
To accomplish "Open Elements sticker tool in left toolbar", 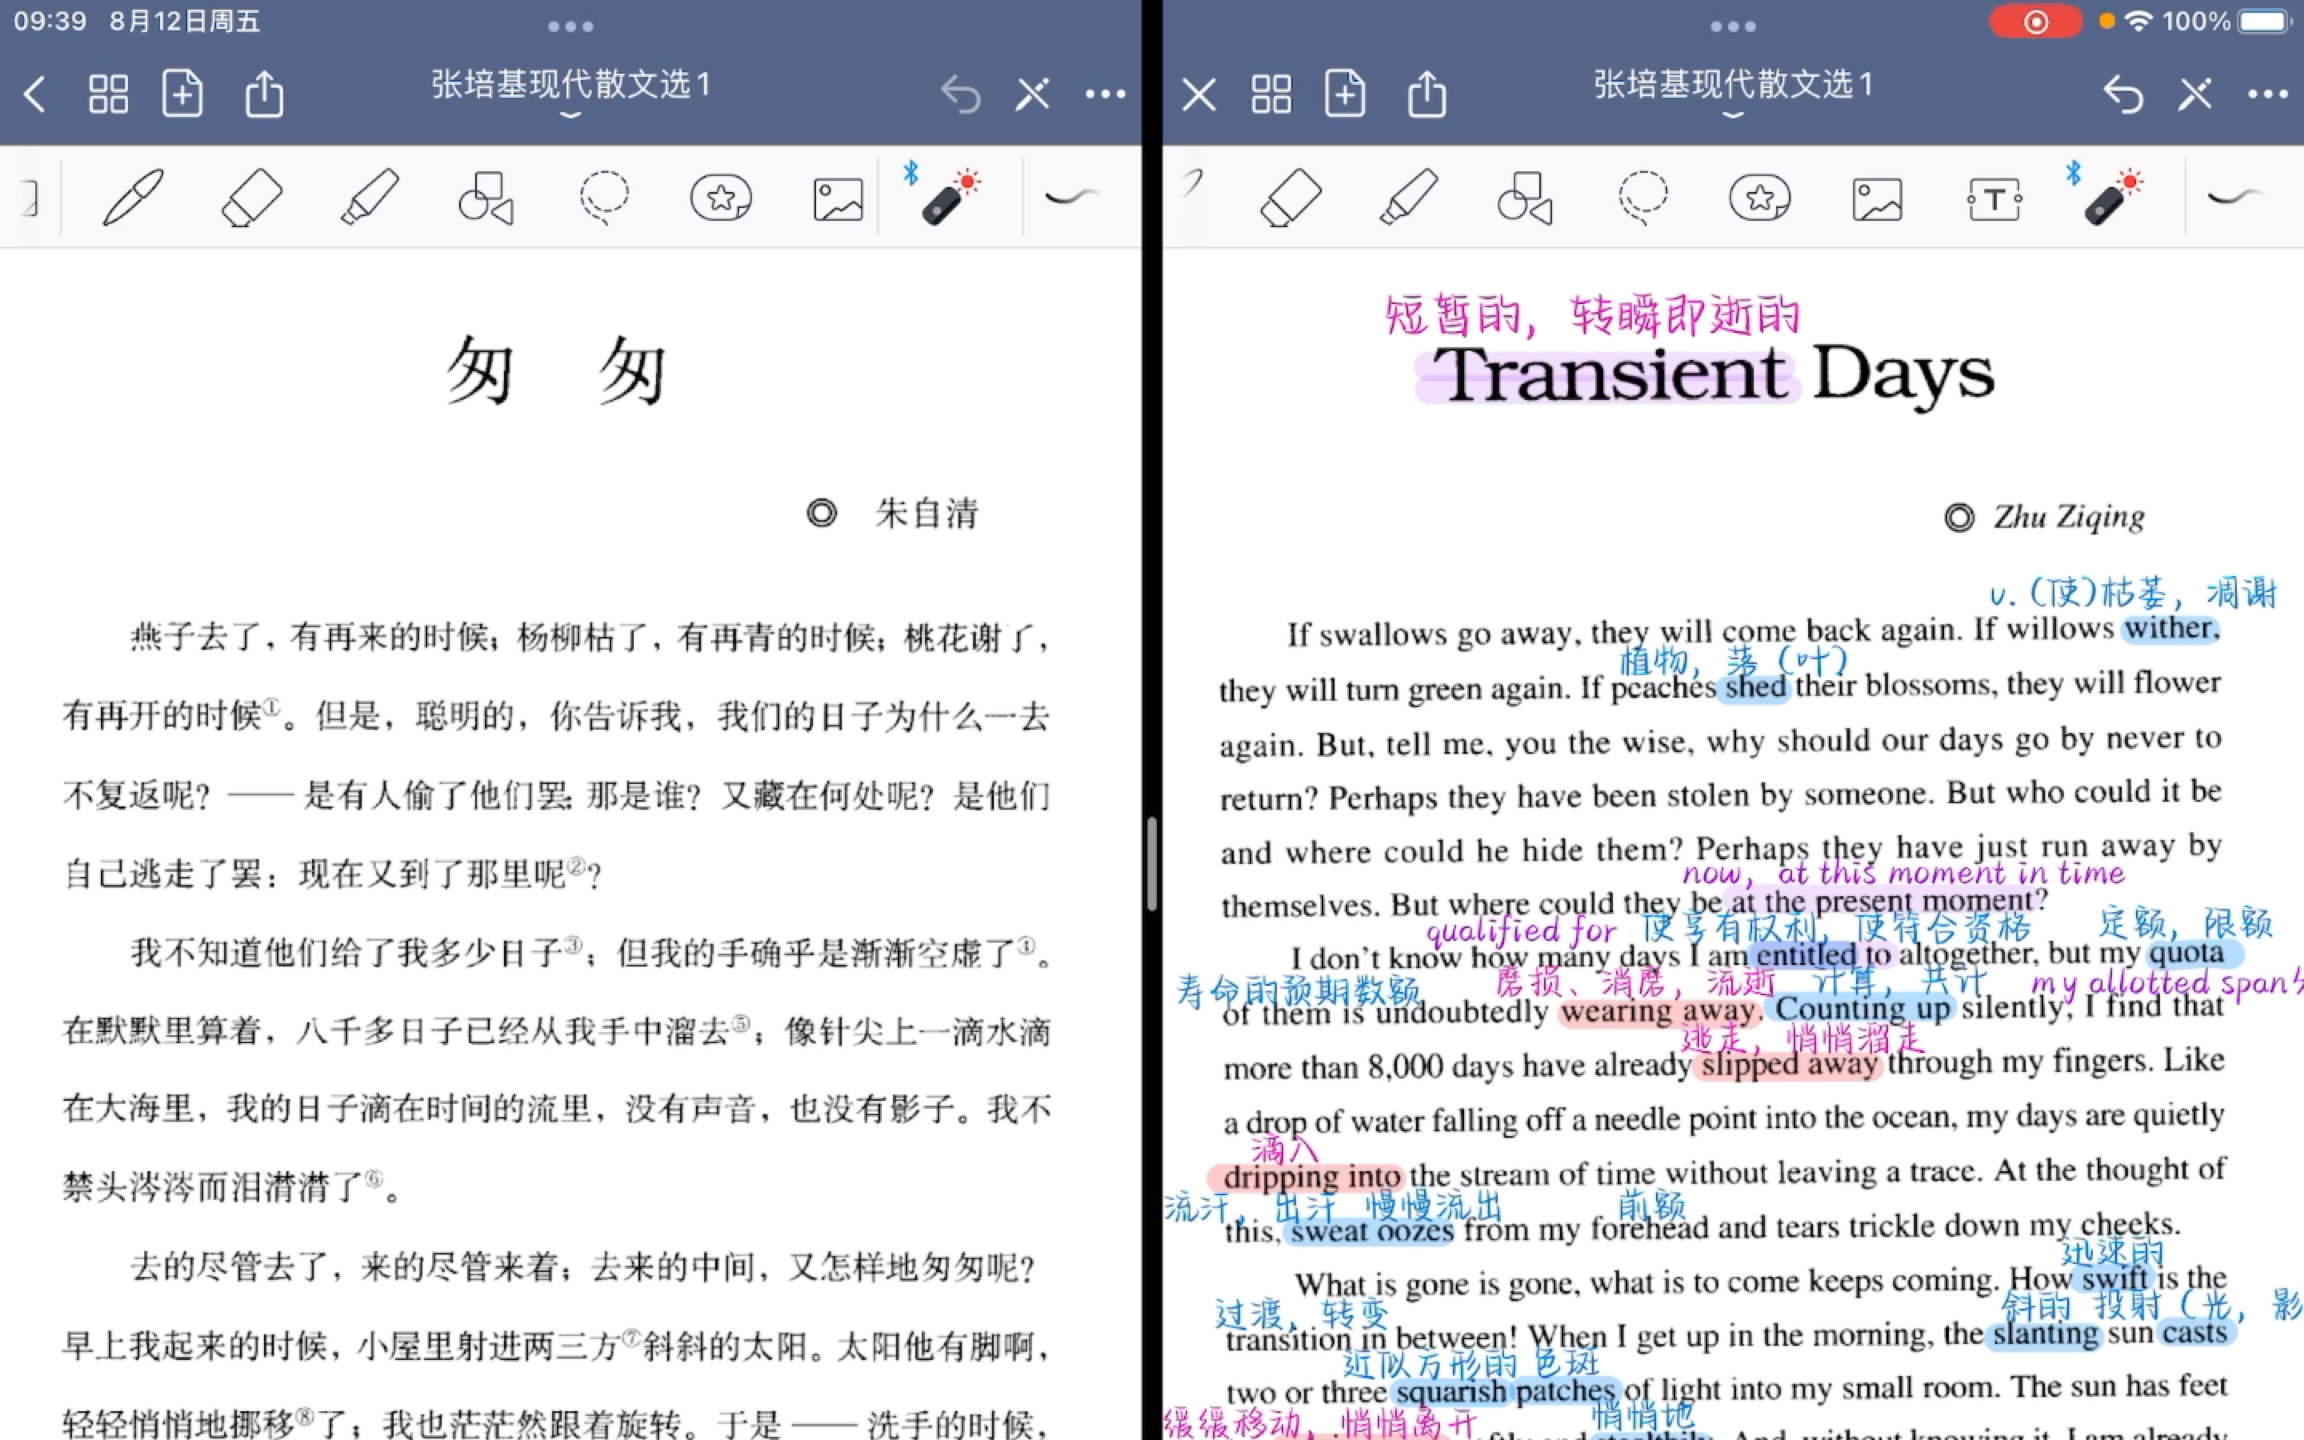I will (x=721, y=197).
